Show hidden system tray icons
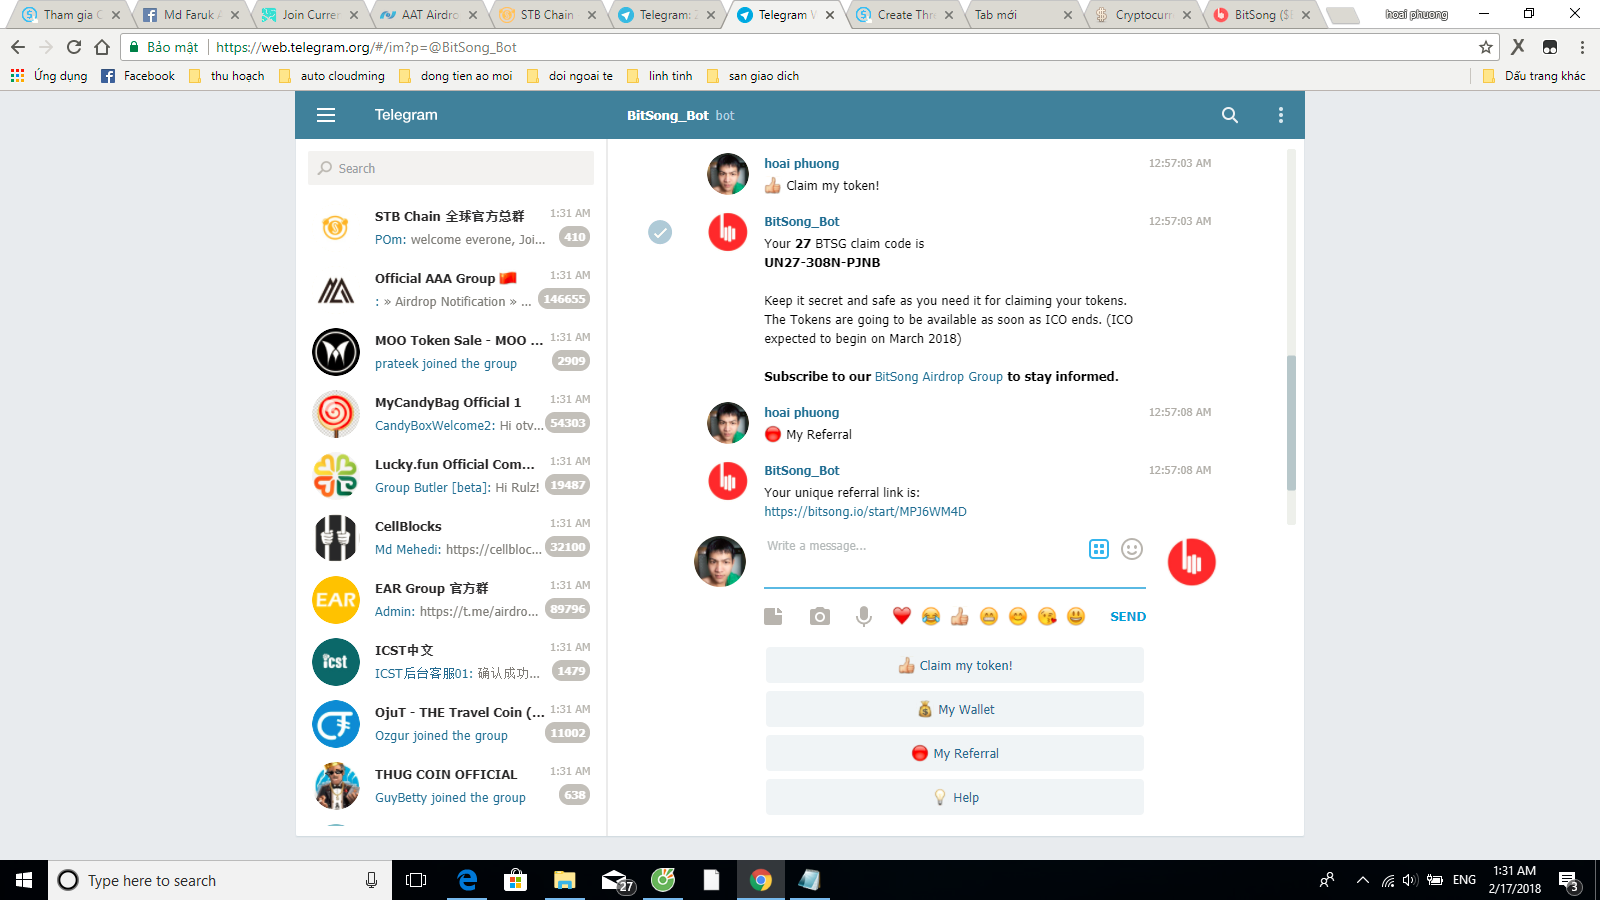The width and height of the screenshot is (1600, 900). tap(1362, 880)
